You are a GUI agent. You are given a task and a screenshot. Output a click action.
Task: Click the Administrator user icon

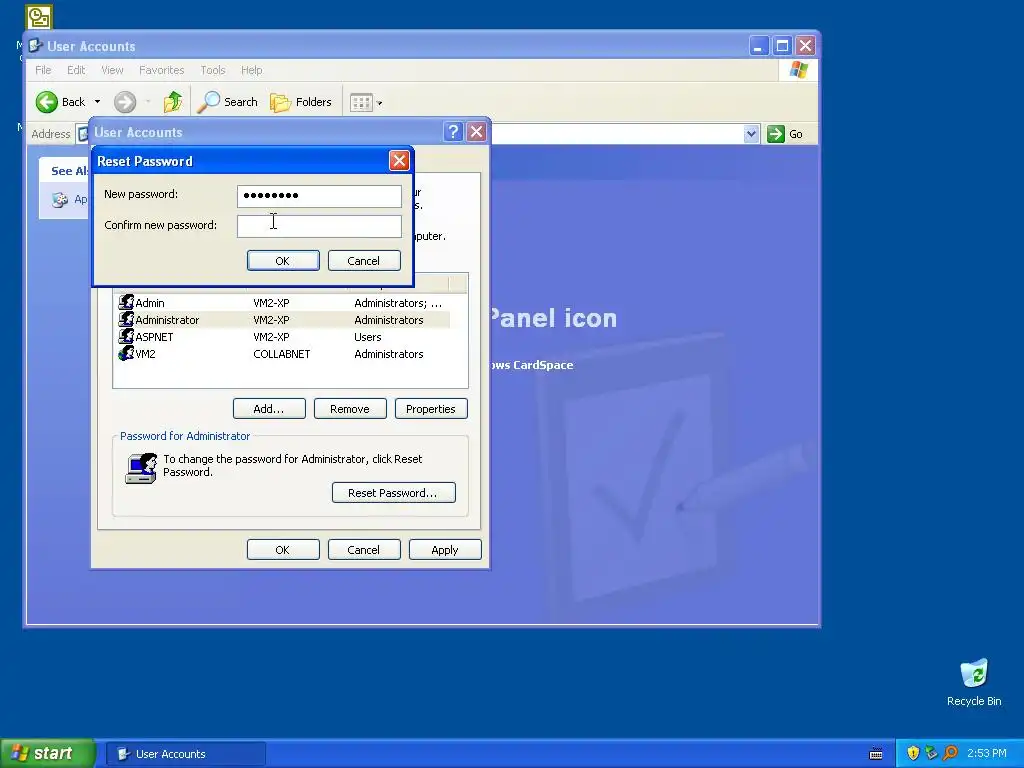tap(126, 319)
